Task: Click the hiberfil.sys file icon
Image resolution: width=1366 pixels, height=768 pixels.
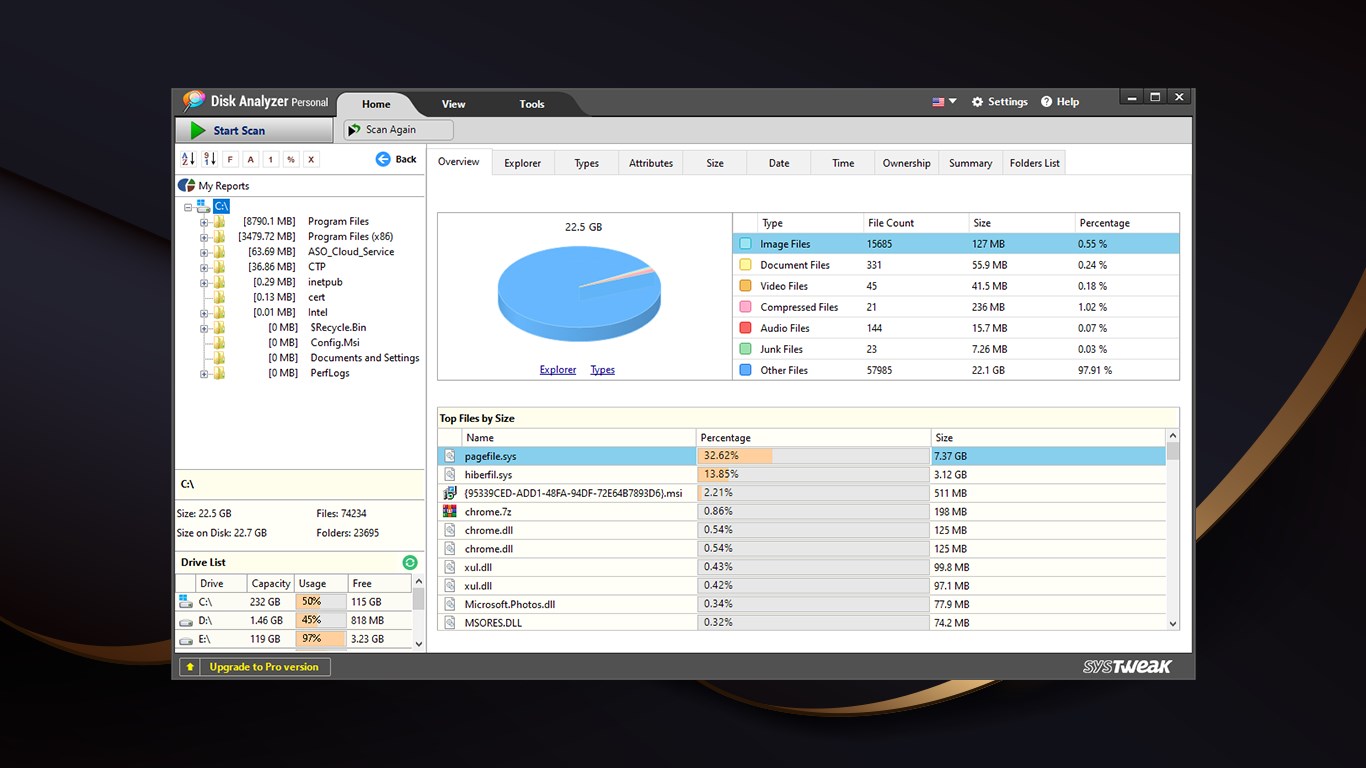Action: pyautogui.click(x=450, y=475)
